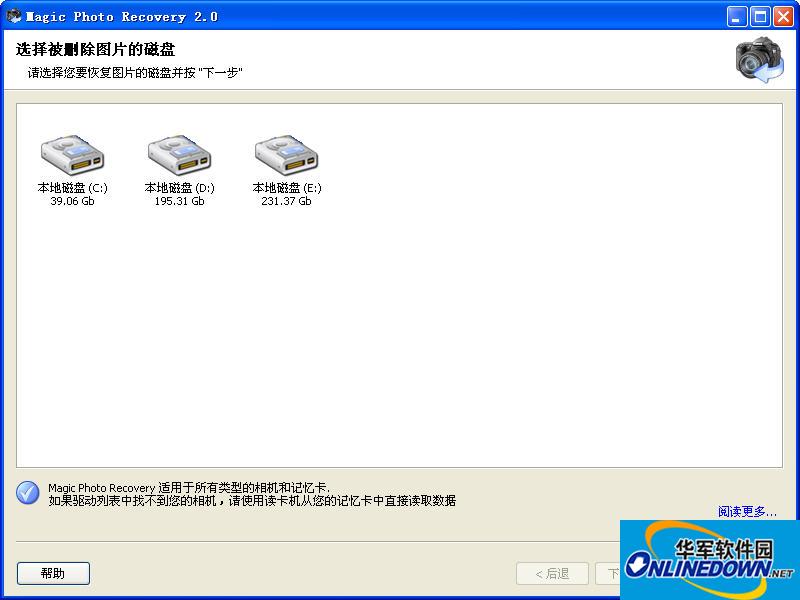Click the camera logo in the header

coord(760,60)
